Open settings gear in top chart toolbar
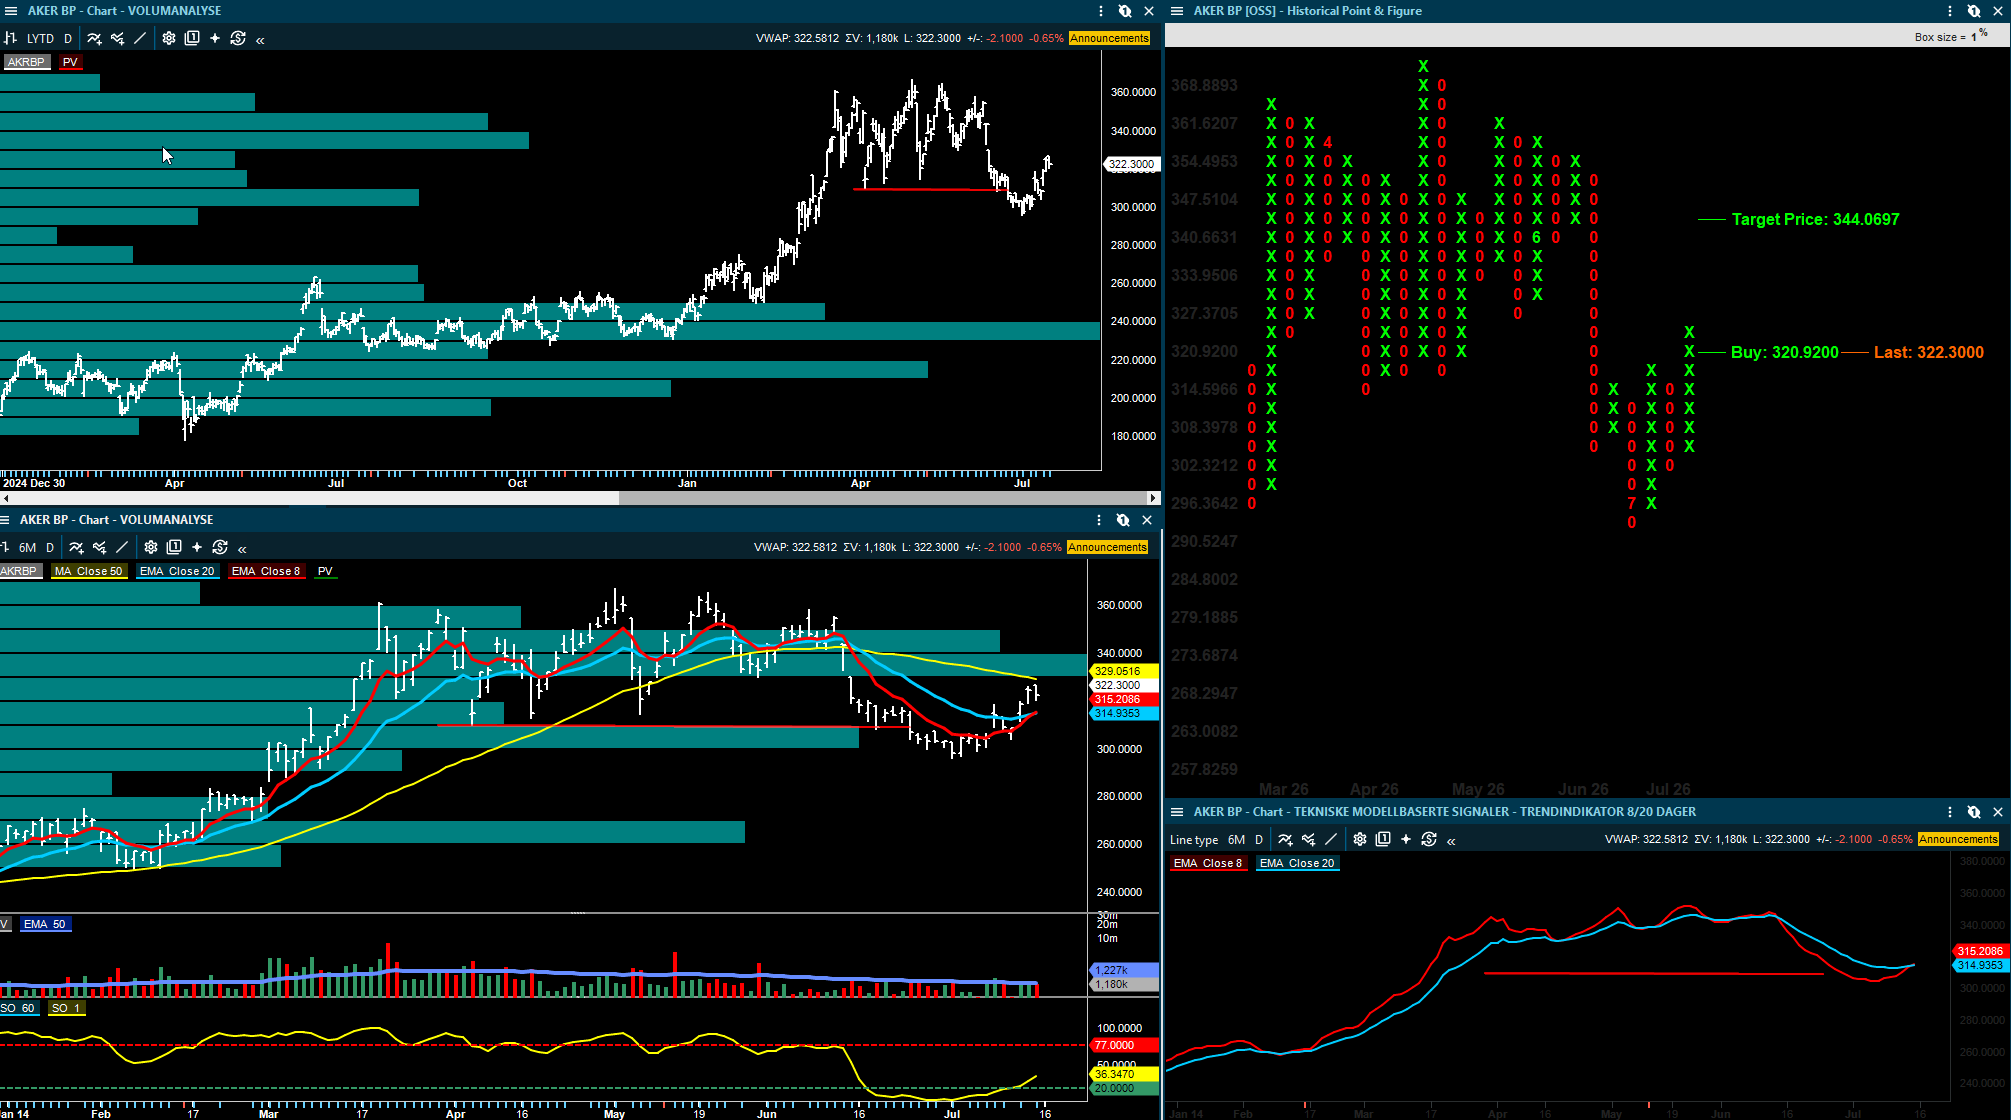The height and width of the screenshot is (1120, 2011). (169, 38)
